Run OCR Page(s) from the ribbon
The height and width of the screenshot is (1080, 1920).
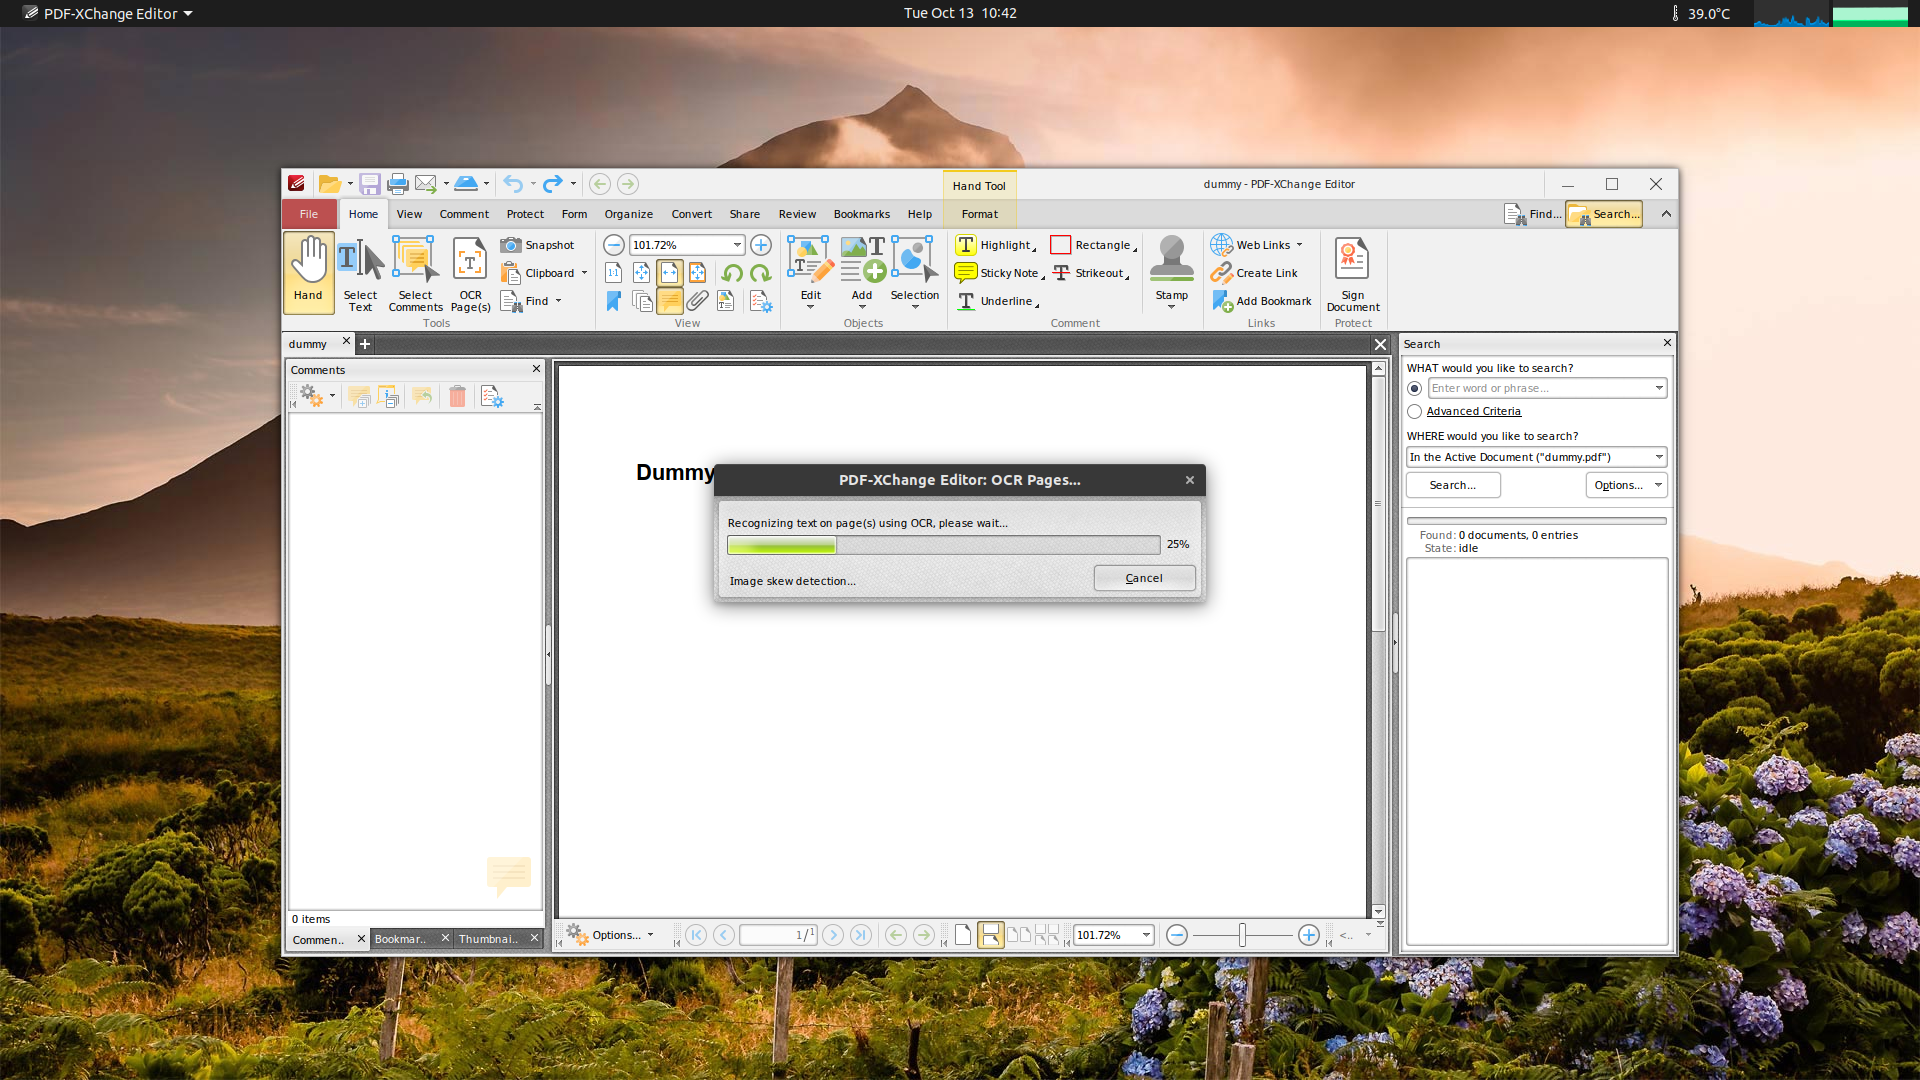pos(470,273)
